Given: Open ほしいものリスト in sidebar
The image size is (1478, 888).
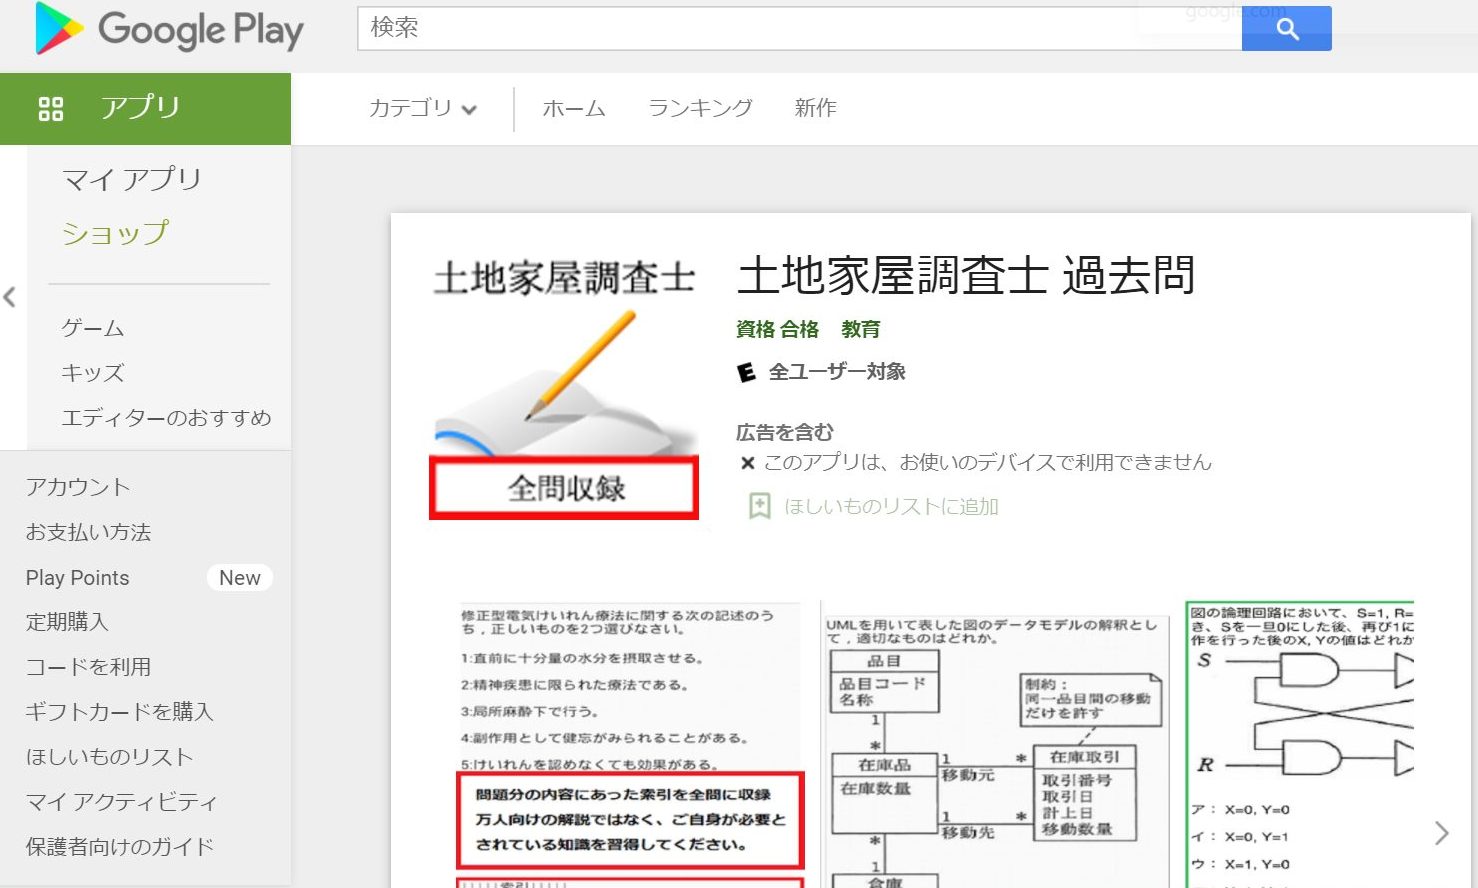Looking at the screenshot, I should tap(110, 757).
